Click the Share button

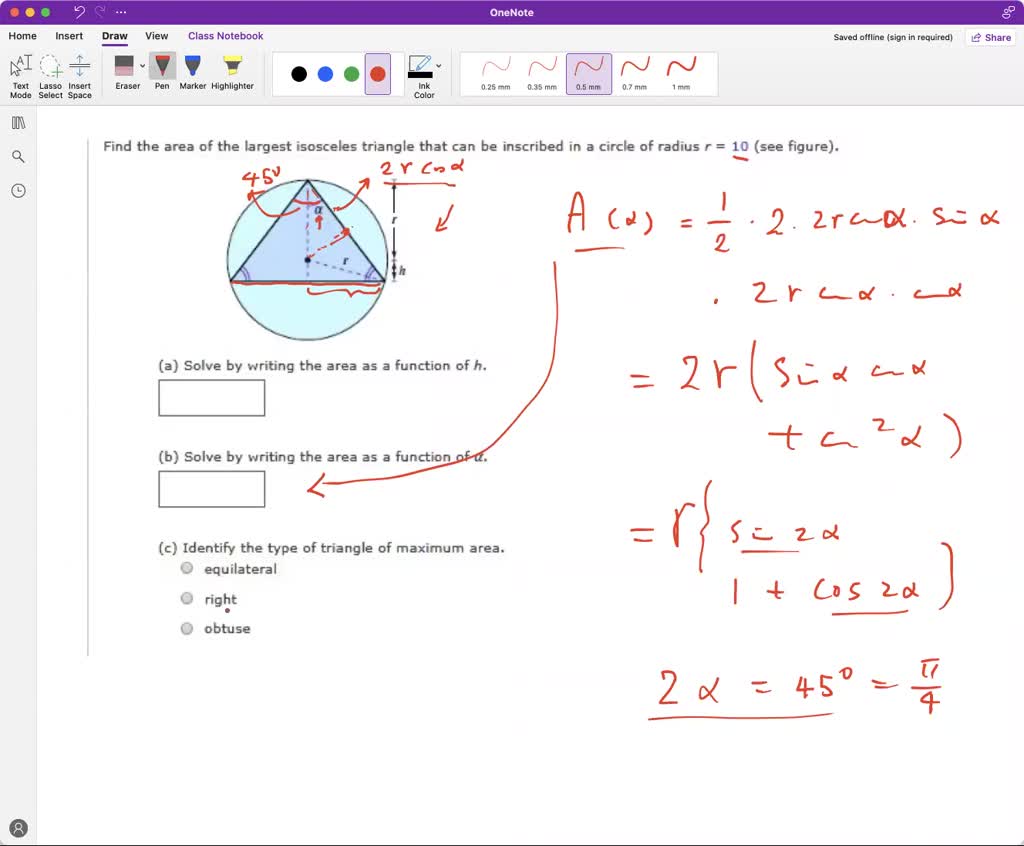(990, 37)
